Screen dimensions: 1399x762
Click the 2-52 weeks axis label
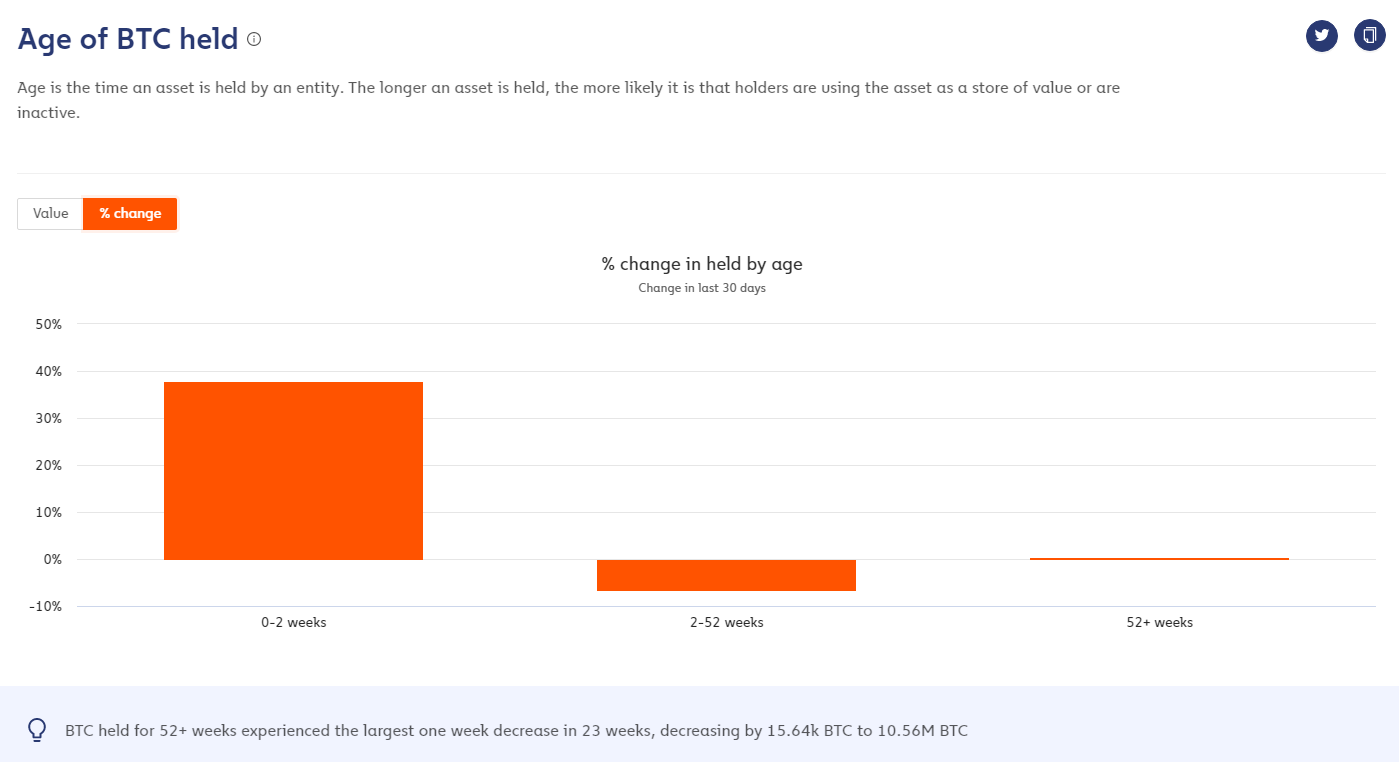coord(727,622)
